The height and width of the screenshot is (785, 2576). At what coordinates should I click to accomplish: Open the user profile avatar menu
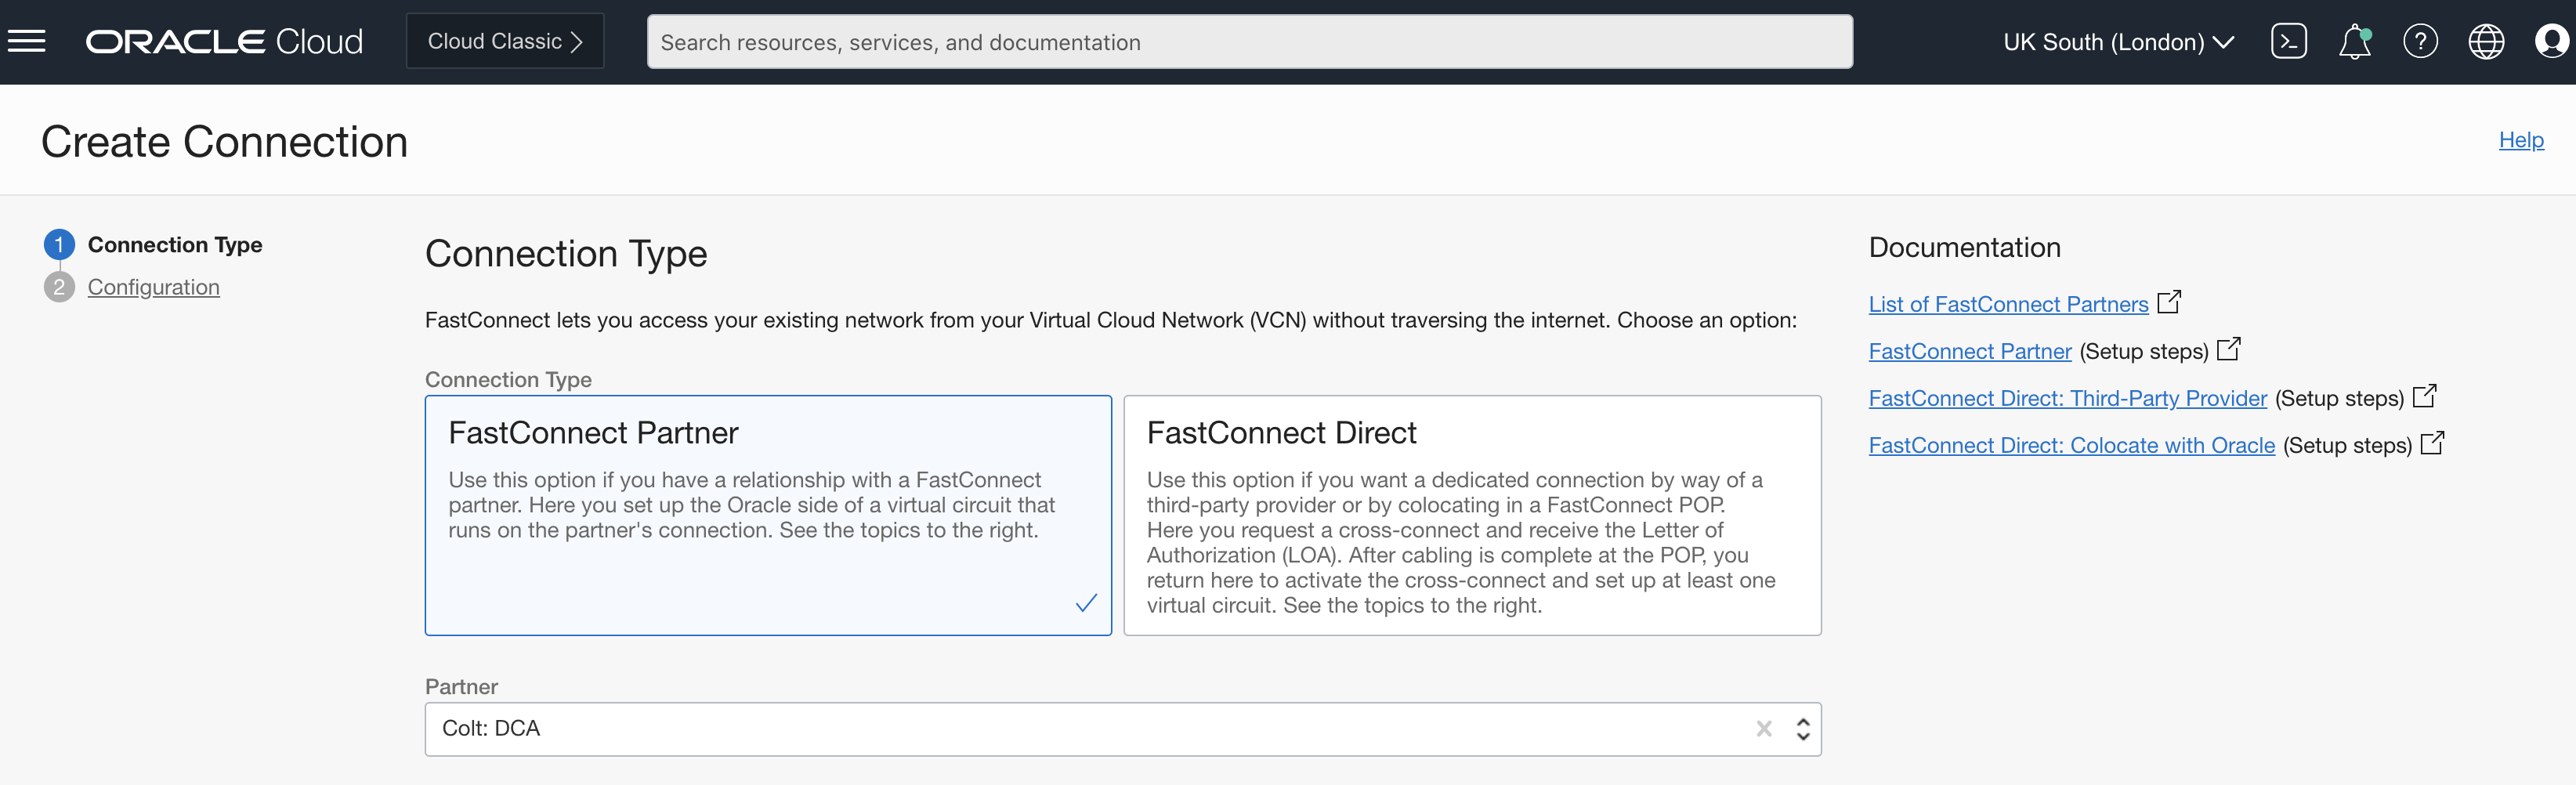(x=2553, y=41)
